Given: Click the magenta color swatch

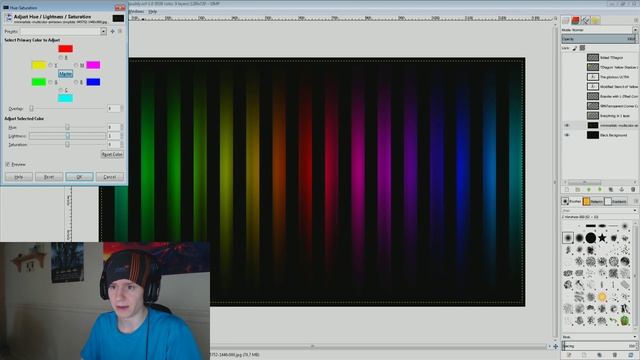Looking at the screenshot, I should point(93,65).
